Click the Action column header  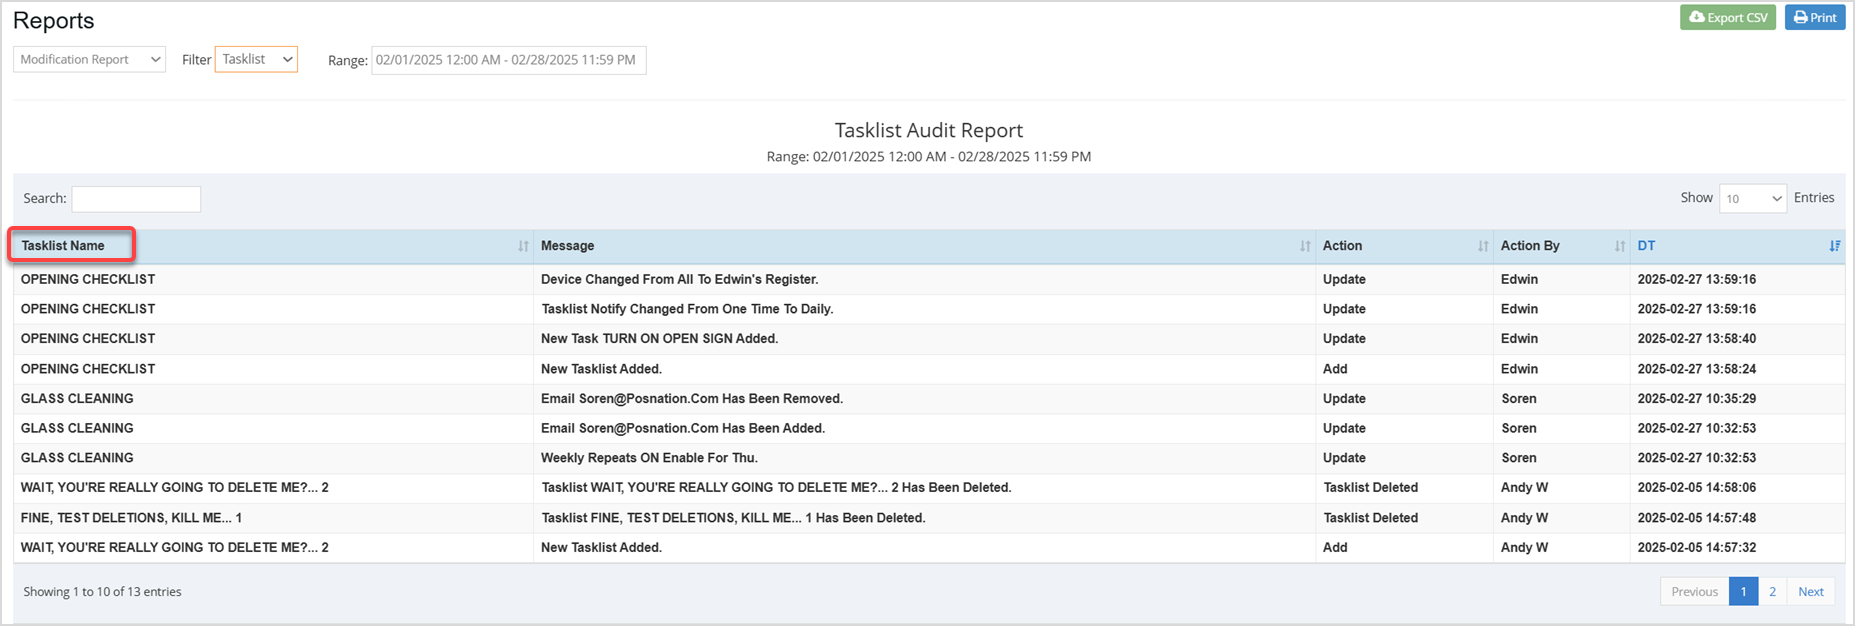coord(1404,246)
